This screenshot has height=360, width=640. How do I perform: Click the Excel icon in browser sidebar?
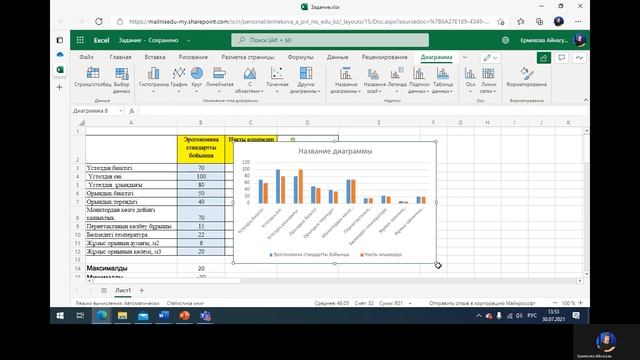pos(60,70)
